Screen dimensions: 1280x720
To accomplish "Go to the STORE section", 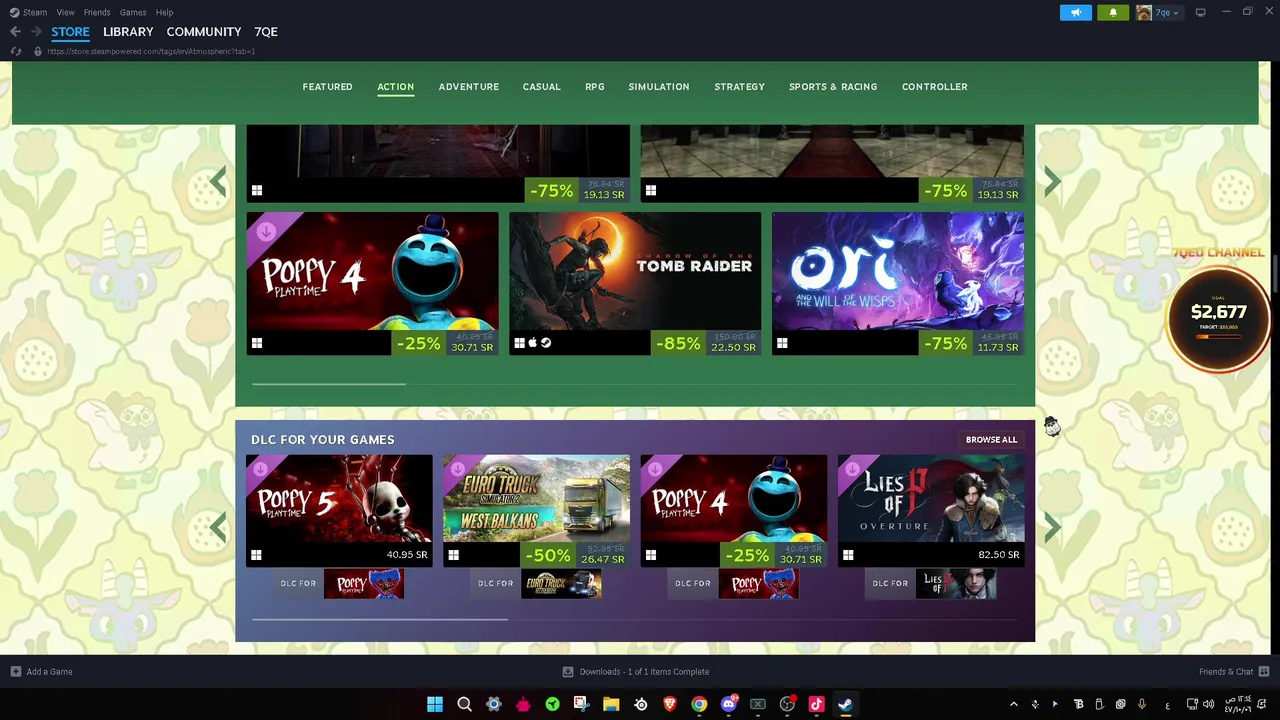I will coord(70,32).
